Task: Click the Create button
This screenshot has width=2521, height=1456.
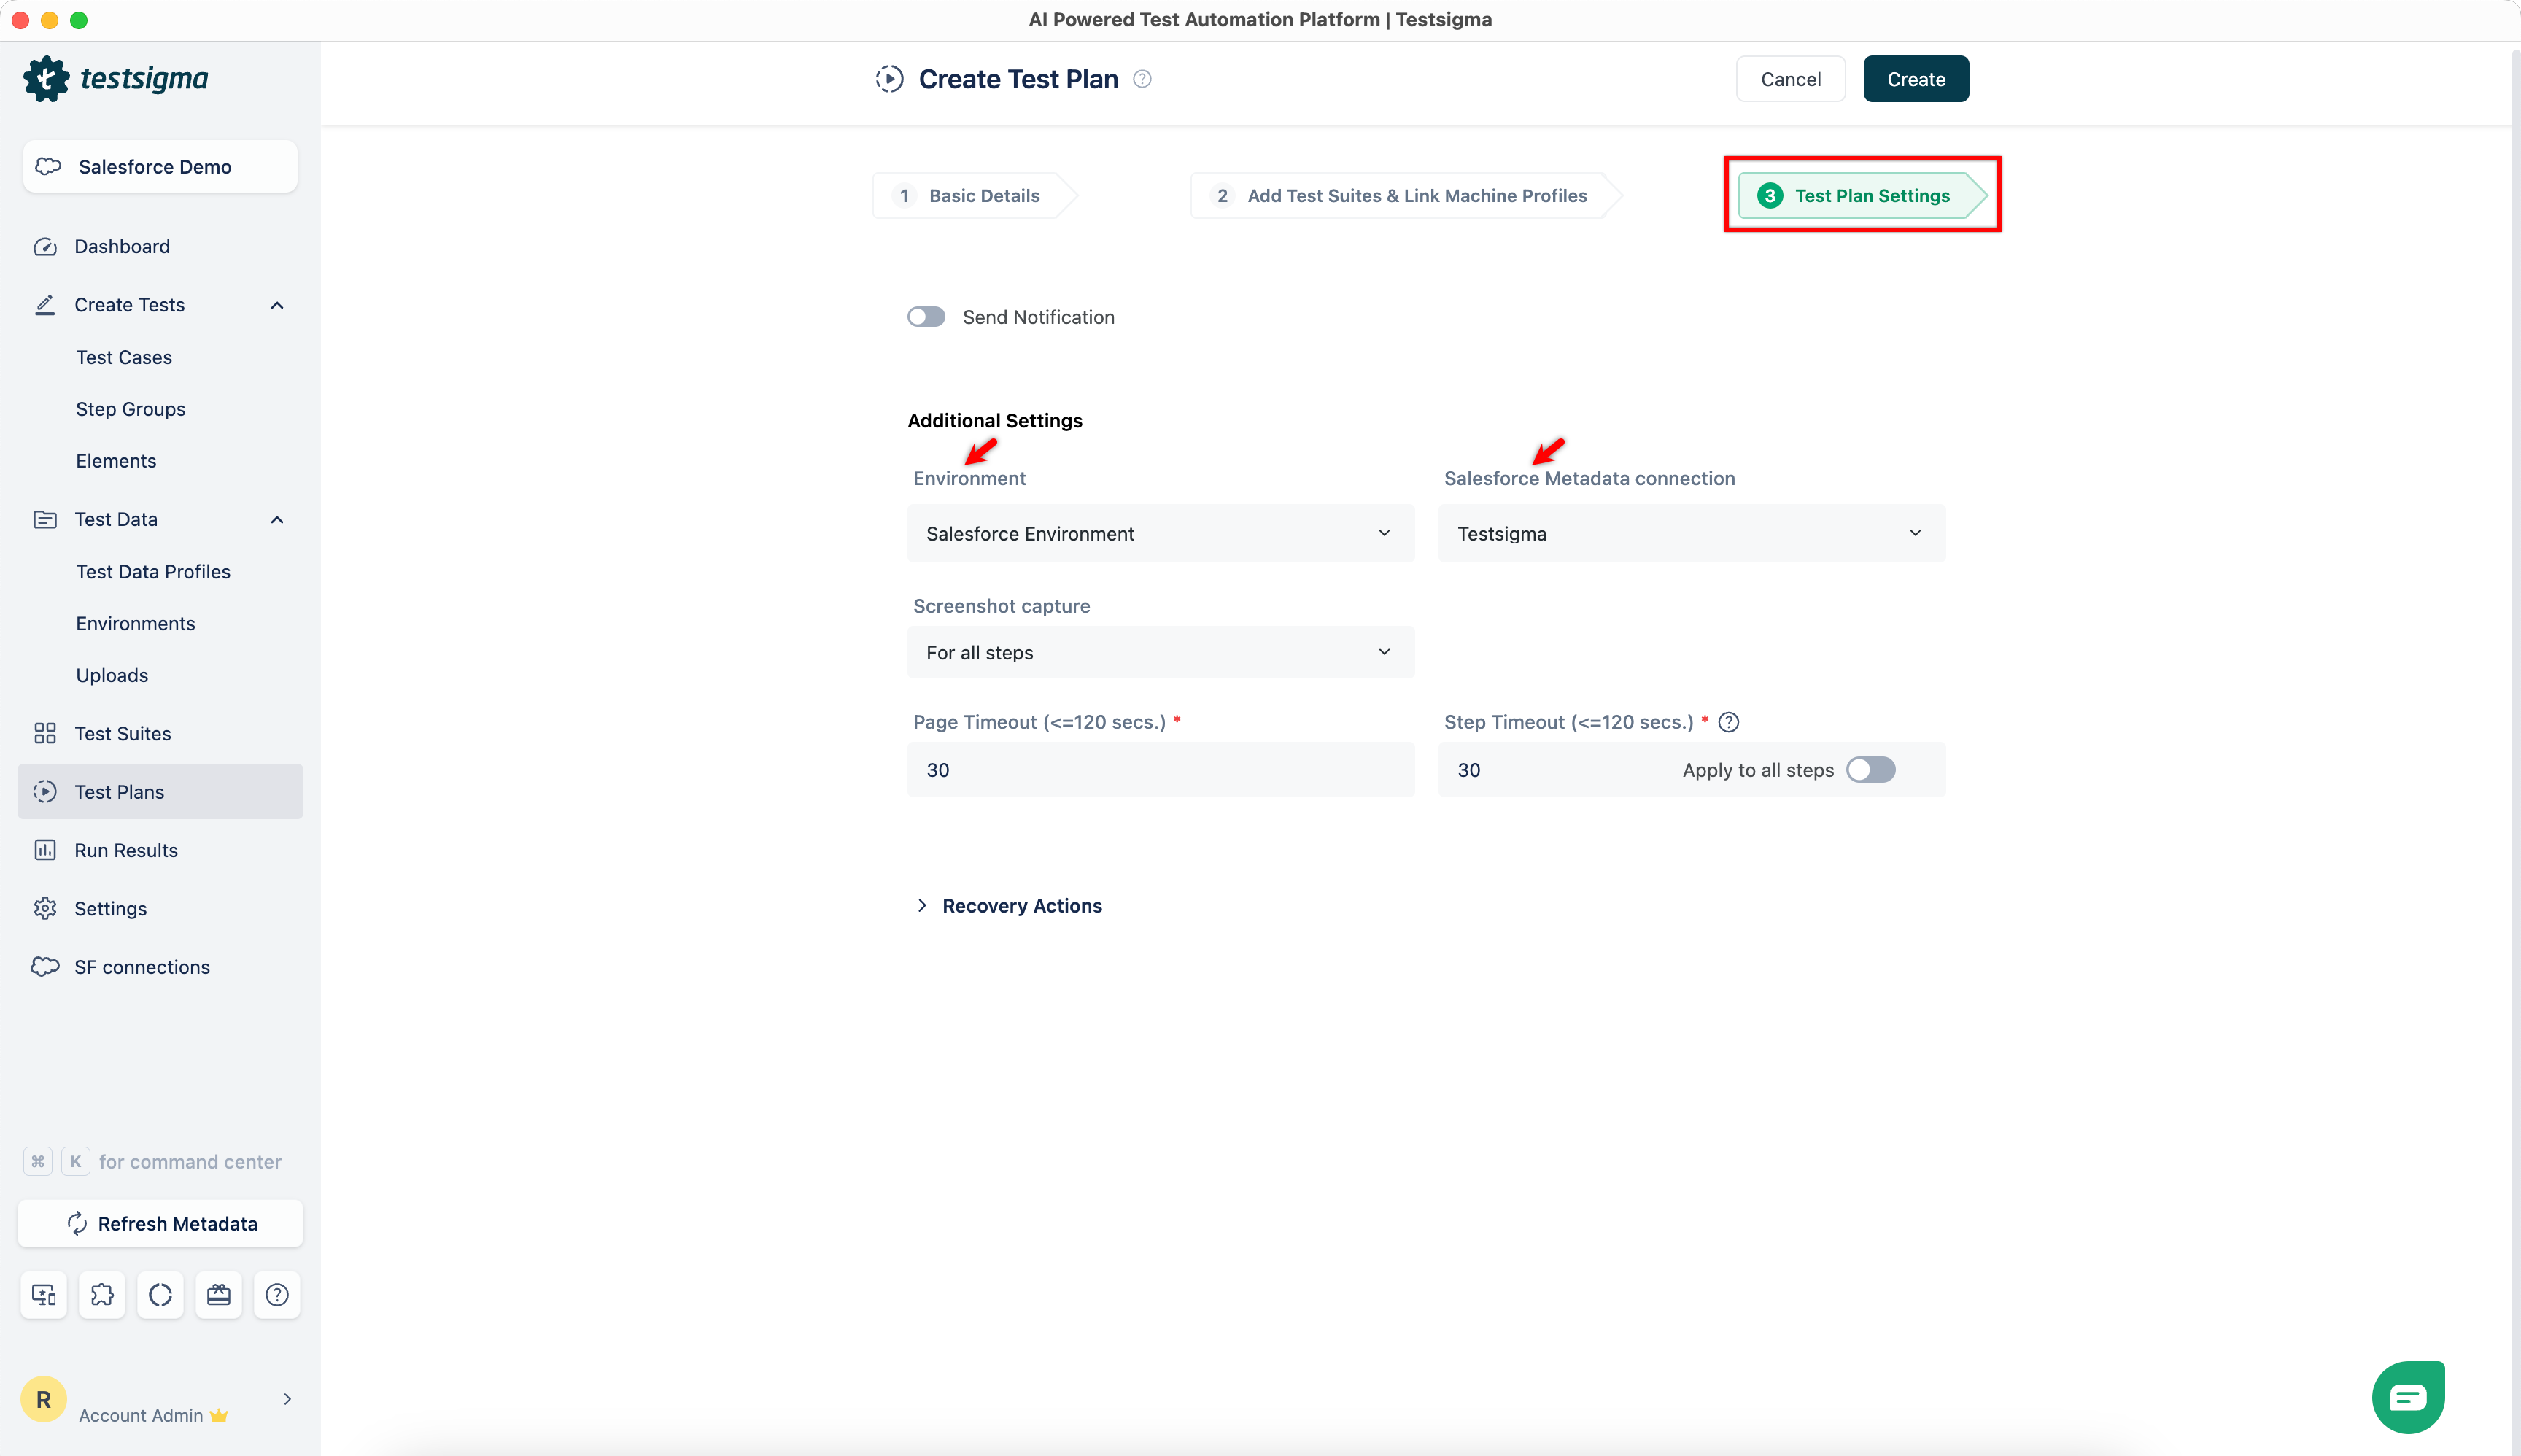Action: coord(1915,79)
